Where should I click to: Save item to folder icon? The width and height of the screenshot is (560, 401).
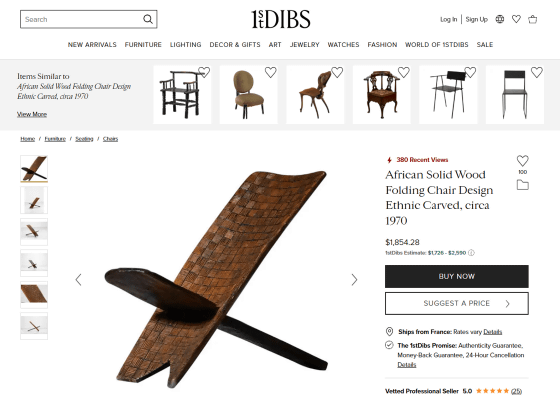522,185
